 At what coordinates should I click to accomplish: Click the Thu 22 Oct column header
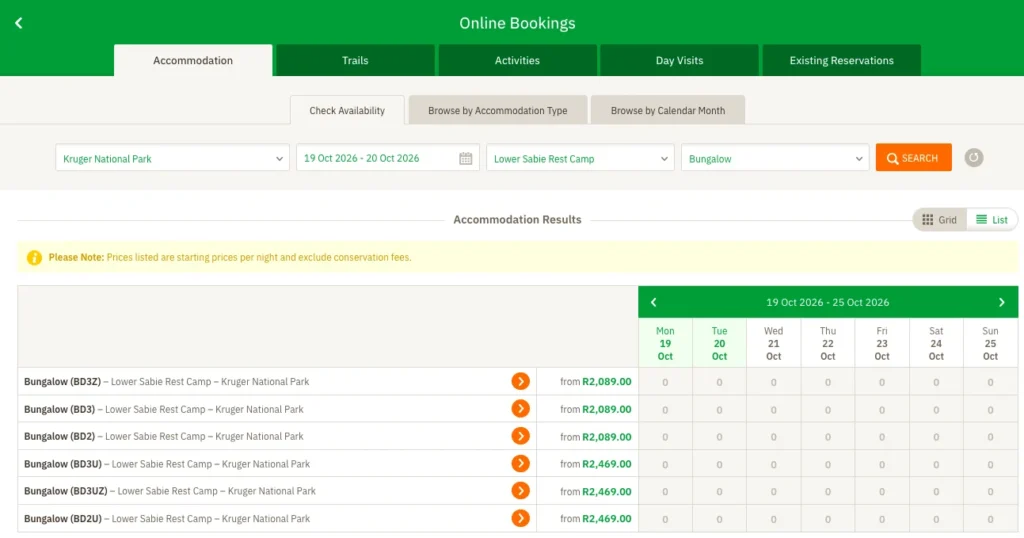pyautogui.click(x=827, y=343)
